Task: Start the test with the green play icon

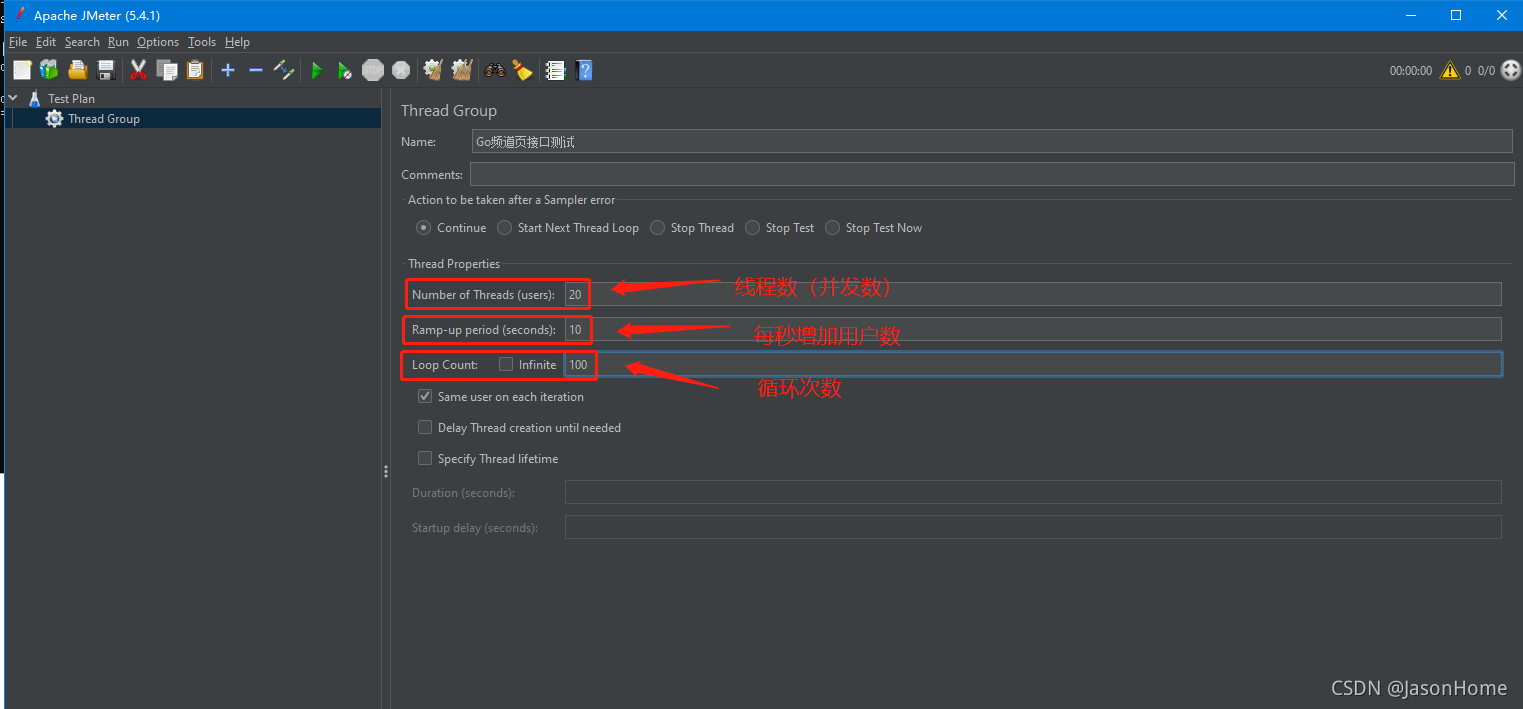Action: pos(317,70)
